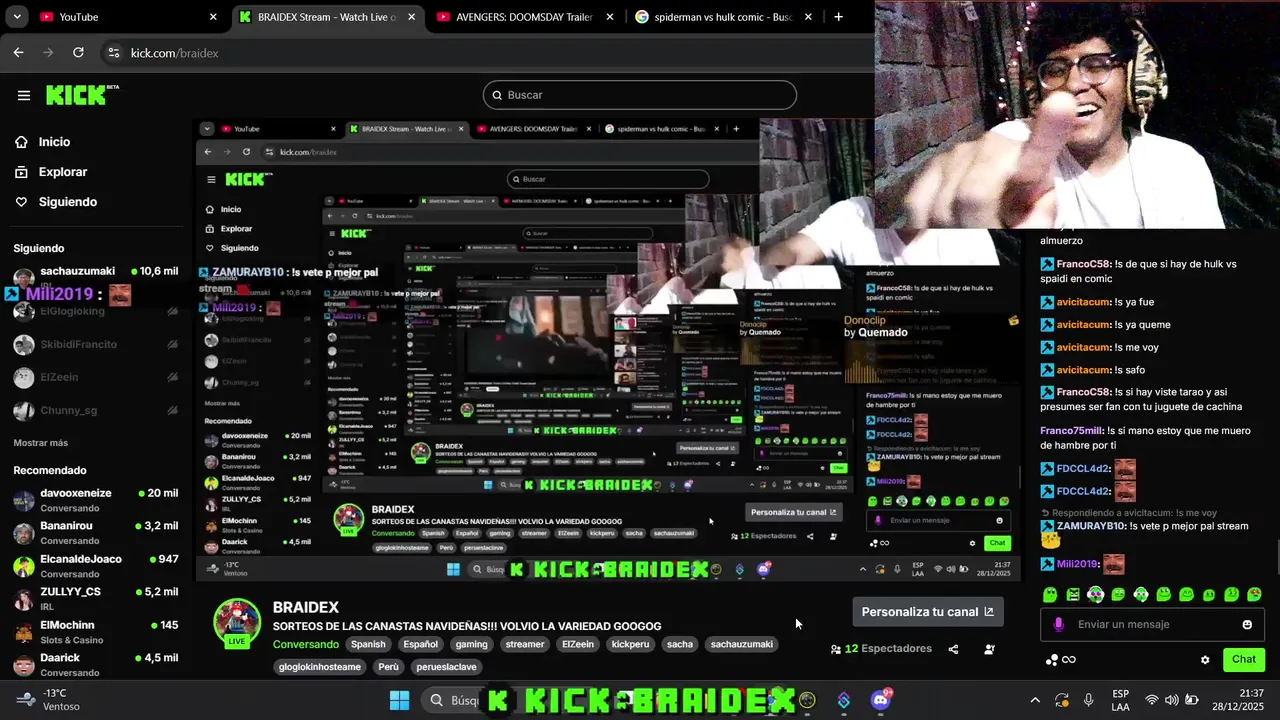Image resolution: width=1280 pixels, height=720 pixels.
Task: Select the kick.com/braidex URL text
Action: click(x=174, y=53)
